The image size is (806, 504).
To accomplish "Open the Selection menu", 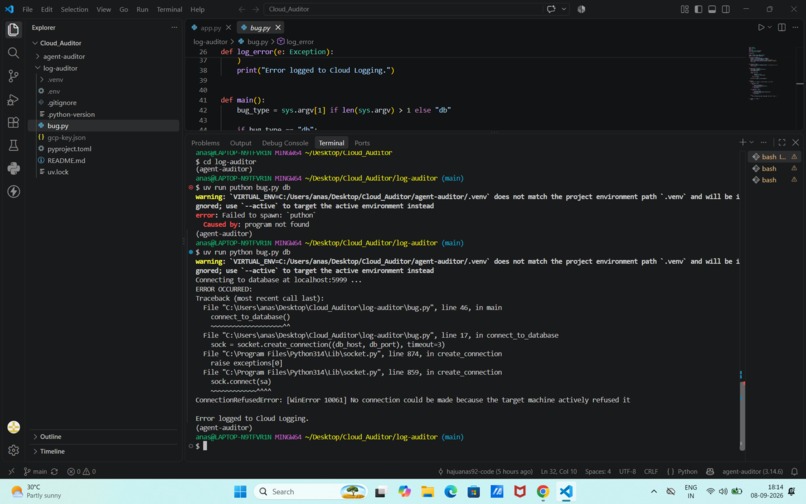I will pos(74,9).
